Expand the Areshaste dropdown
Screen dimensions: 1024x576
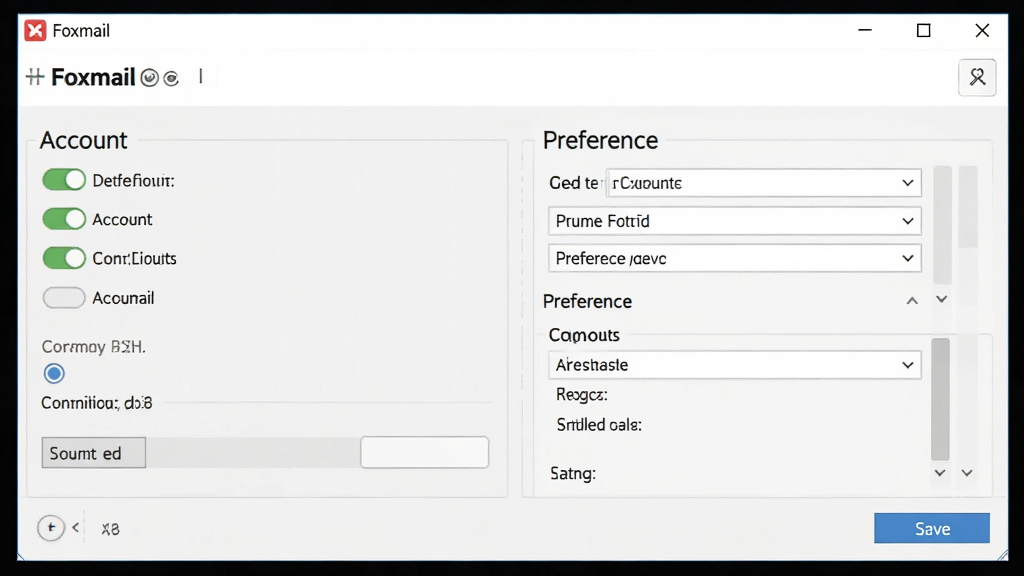pyautogui.click(x=735, y=365)
